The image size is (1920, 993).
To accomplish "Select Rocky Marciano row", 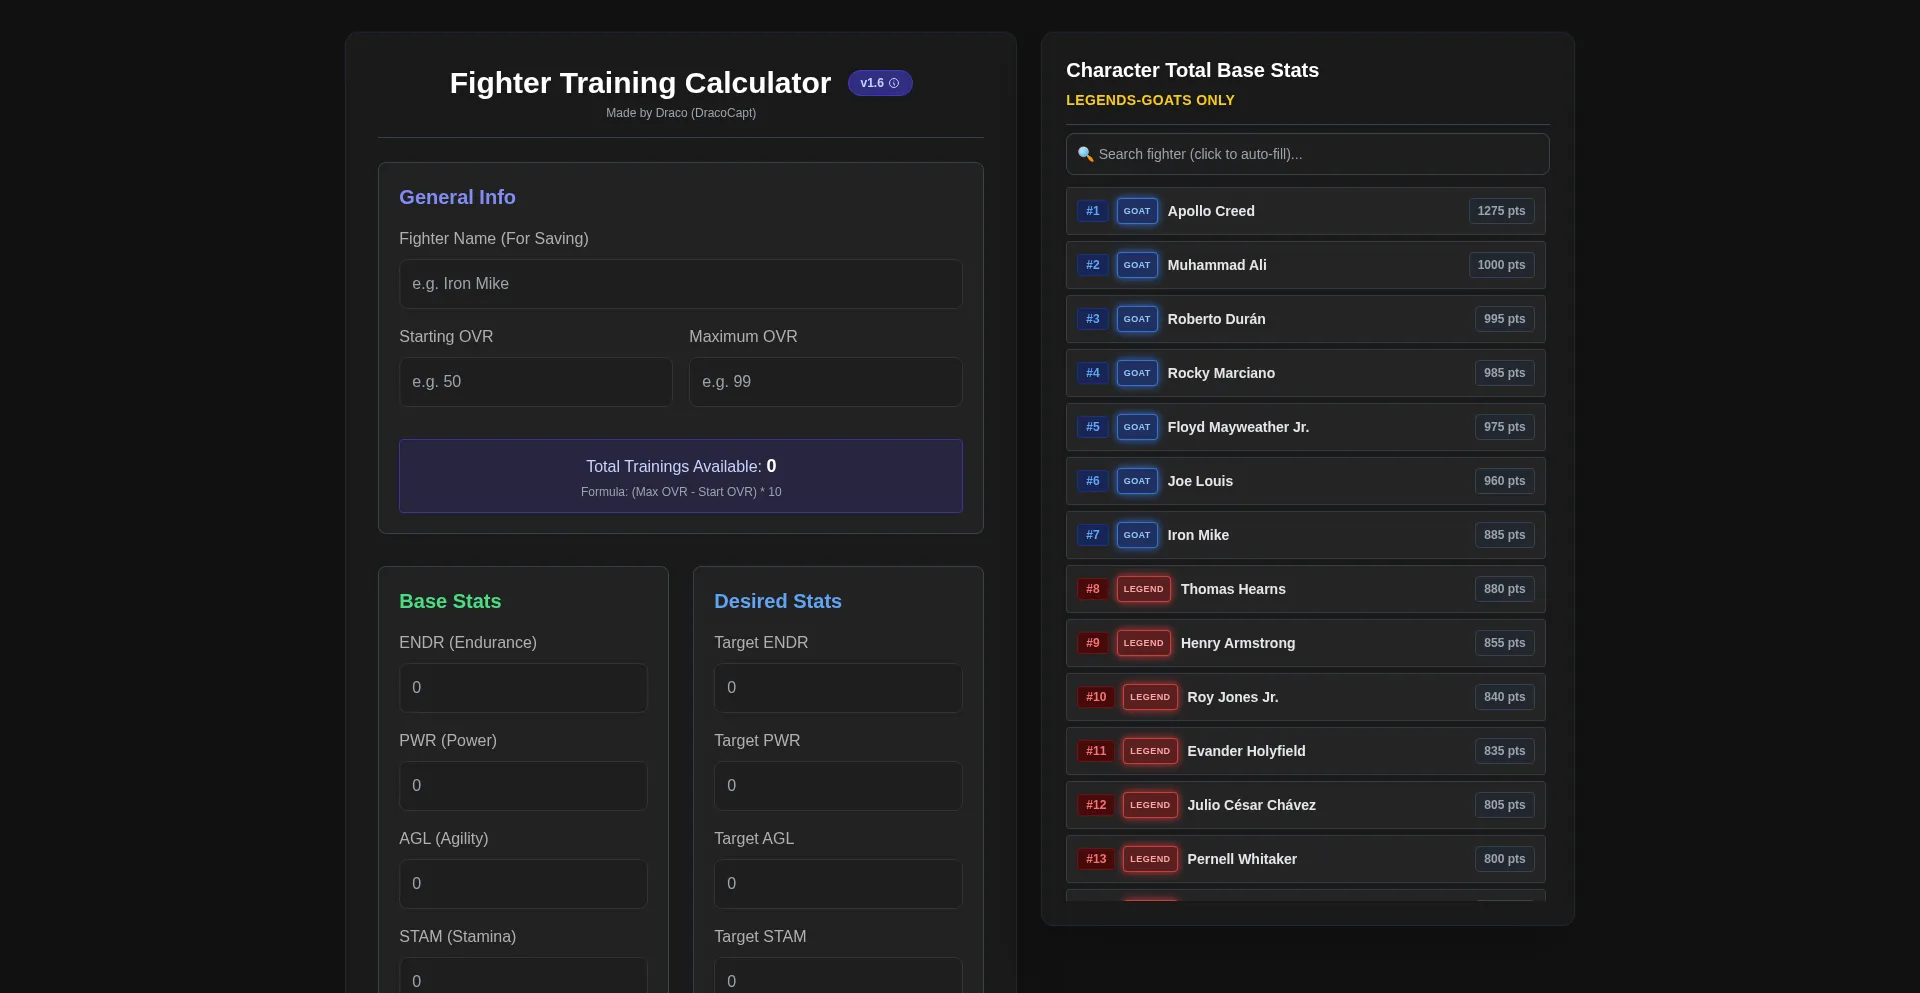I will click(1306, 373).
